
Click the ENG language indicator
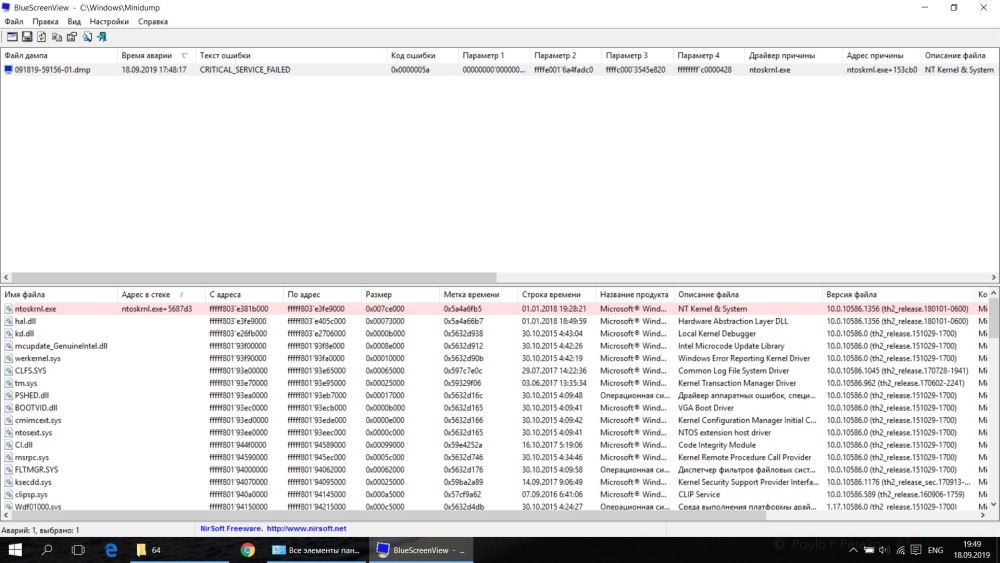[x=936, y=550]
